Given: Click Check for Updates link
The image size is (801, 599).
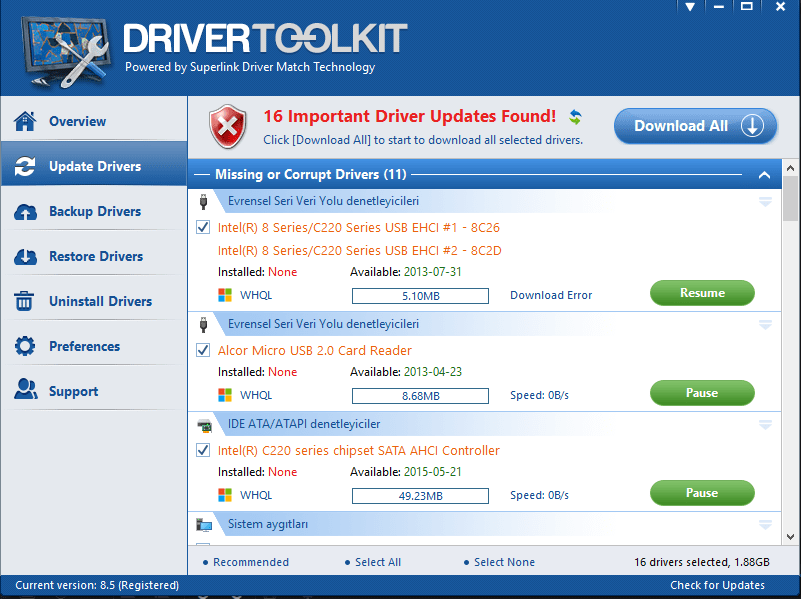Looking at the screenshot, I should [717, 585].
